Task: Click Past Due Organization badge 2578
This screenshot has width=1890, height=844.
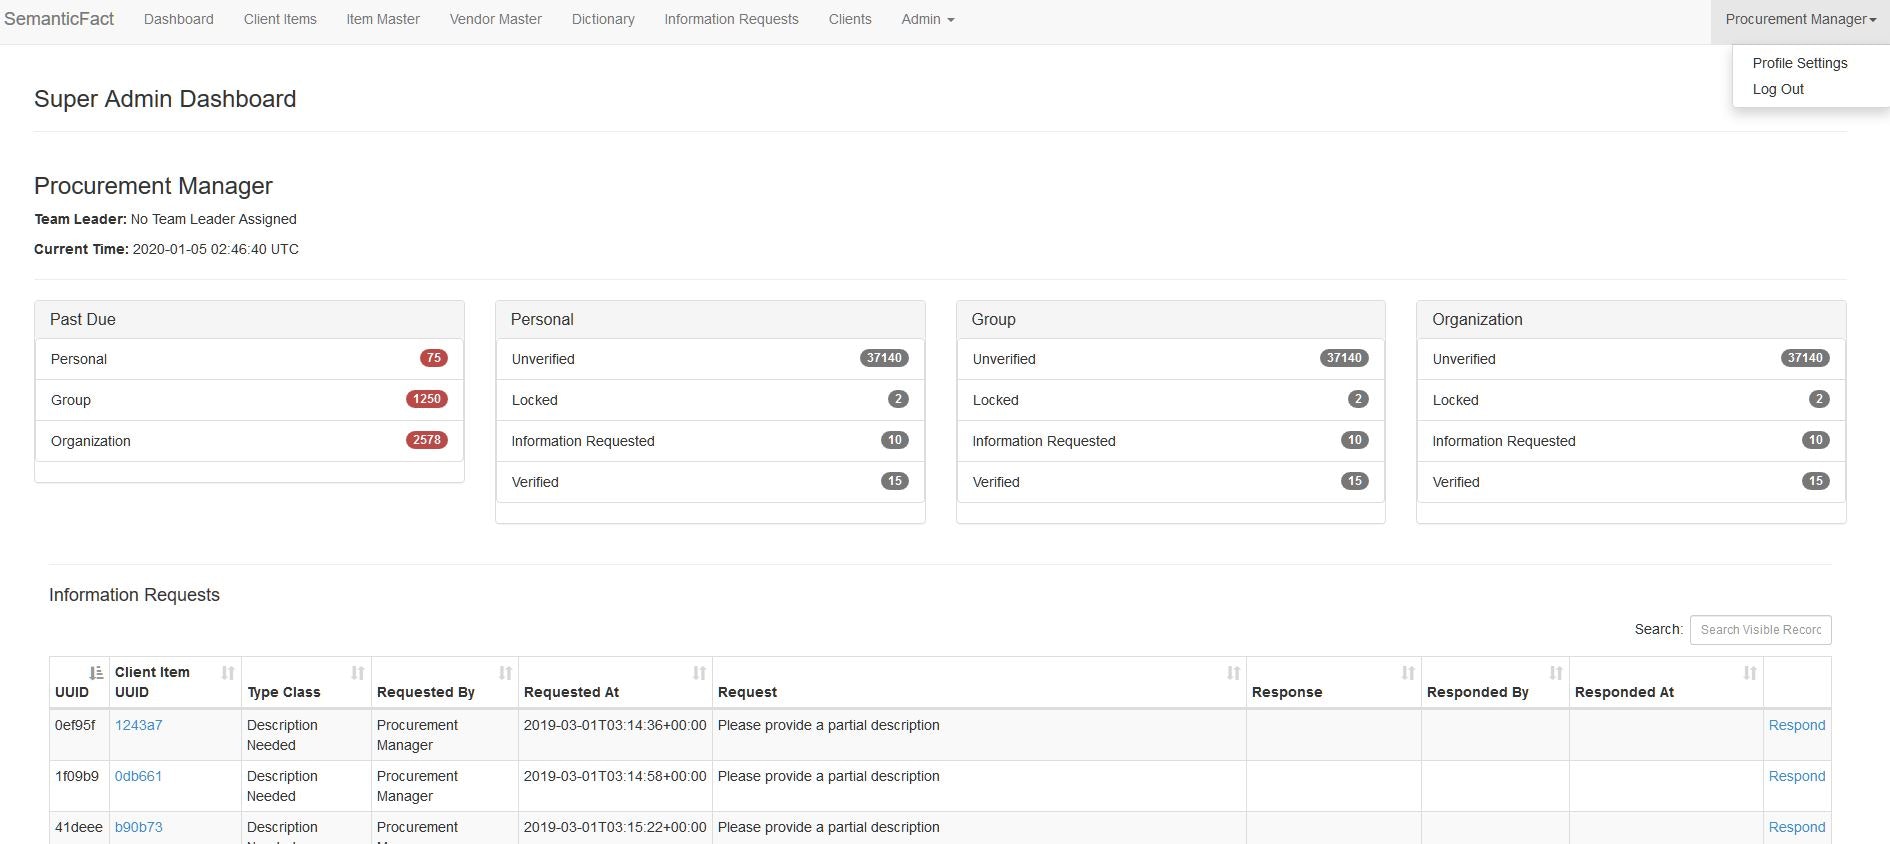Action: click(x=427, y=440)
